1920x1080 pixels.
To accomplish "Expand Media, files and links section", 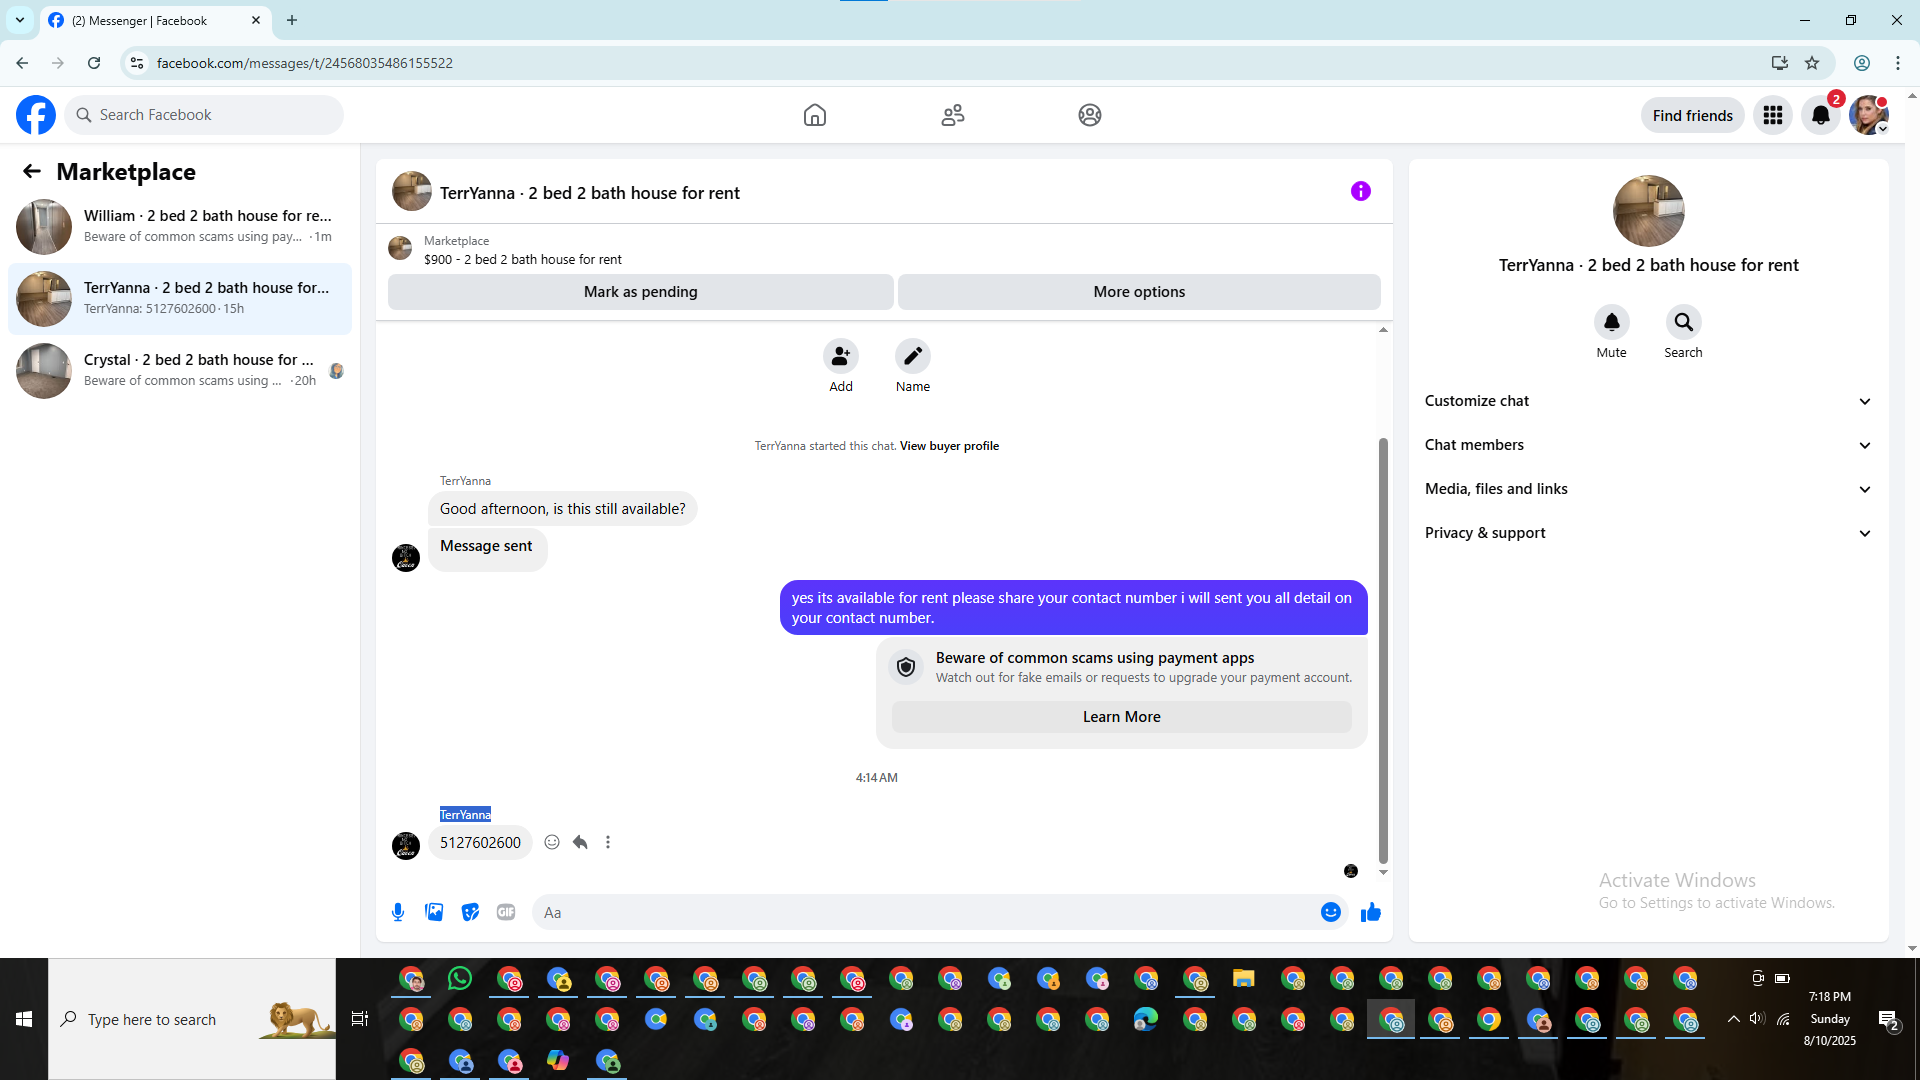I will coord(1647,489).
